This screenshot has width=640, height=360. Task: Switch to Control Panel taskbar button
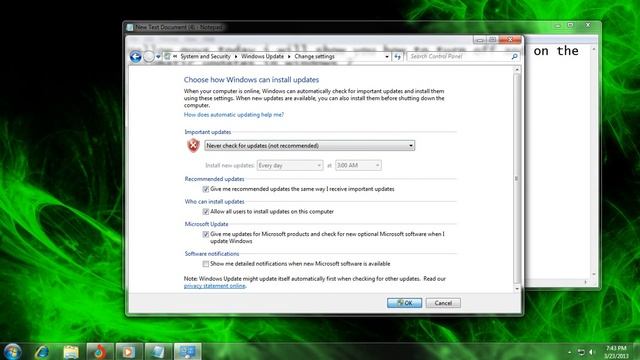point(187,351)
